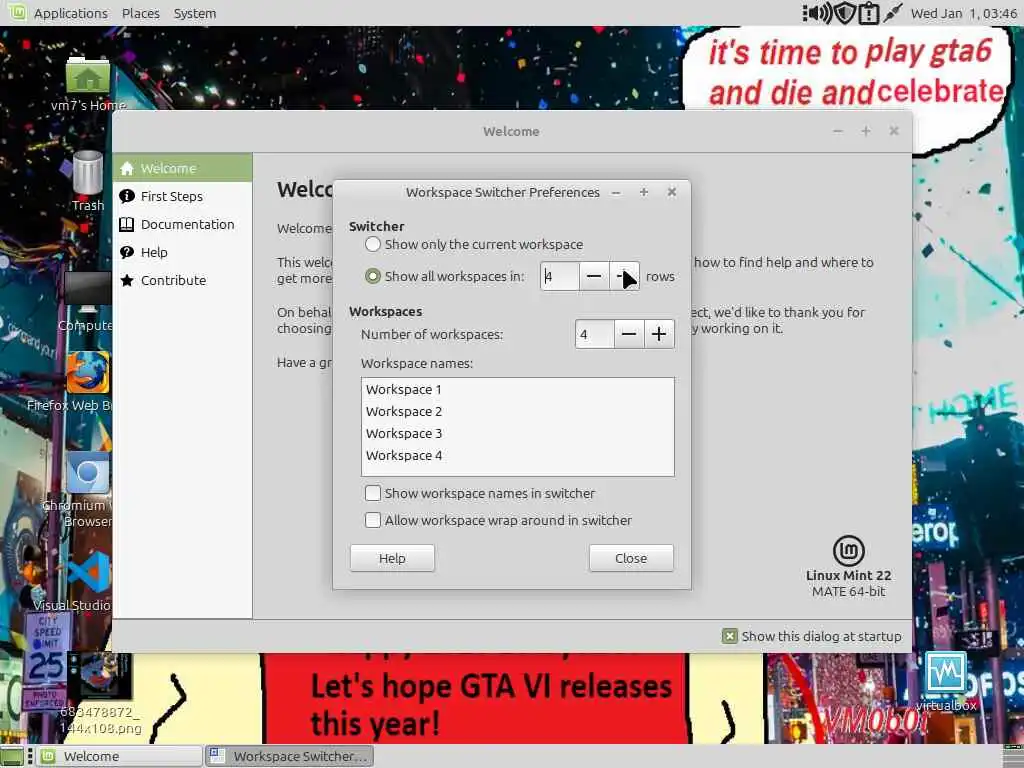
Task: Click the shield update manager tray icon
Action: [845, 13]
